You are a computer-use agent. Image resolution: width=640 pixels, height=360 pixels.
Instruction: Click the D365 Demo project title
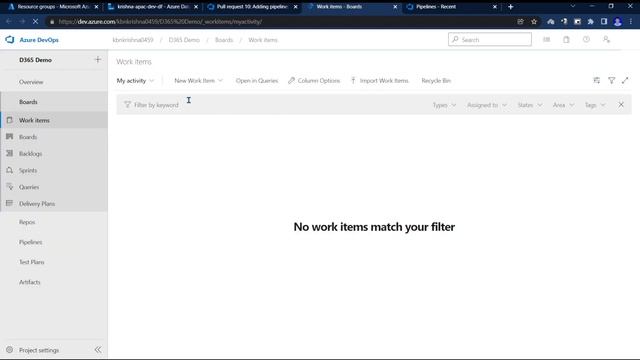[36, 60]
